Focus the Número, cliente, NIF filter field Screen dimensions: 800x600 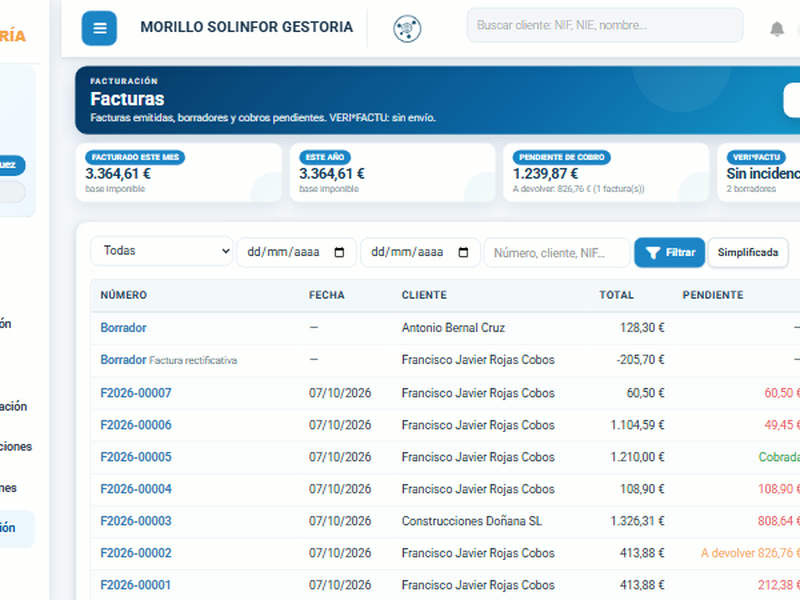coord(557,253)
